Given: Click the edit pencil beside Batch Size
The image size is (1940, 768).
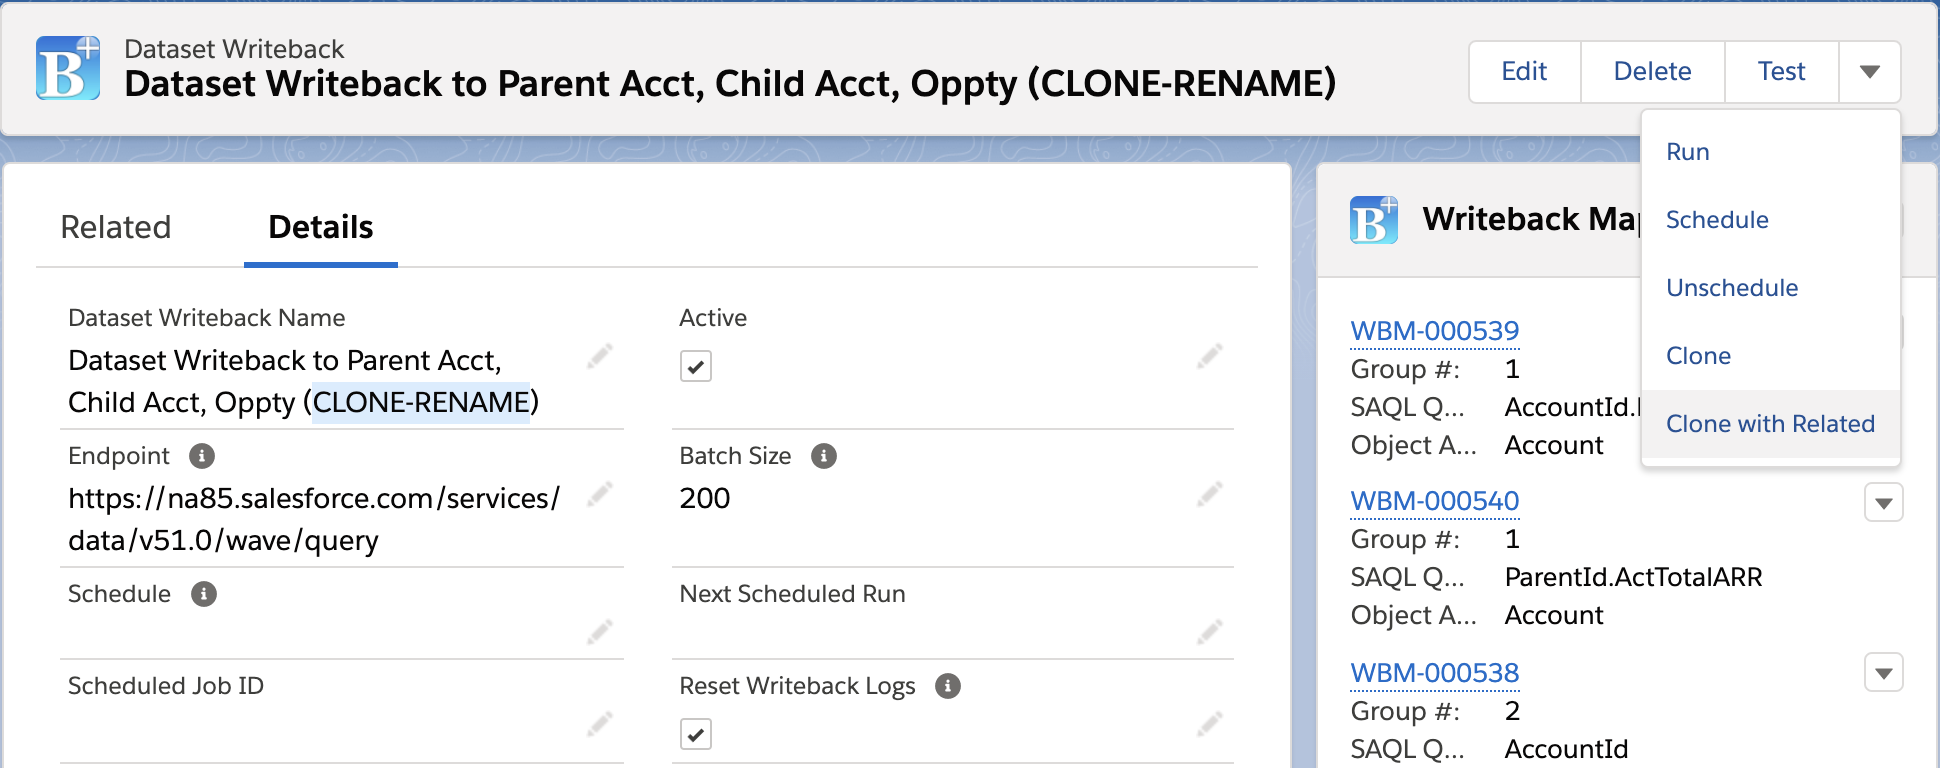Looking at the screenshot, I should coord(1211,492).
